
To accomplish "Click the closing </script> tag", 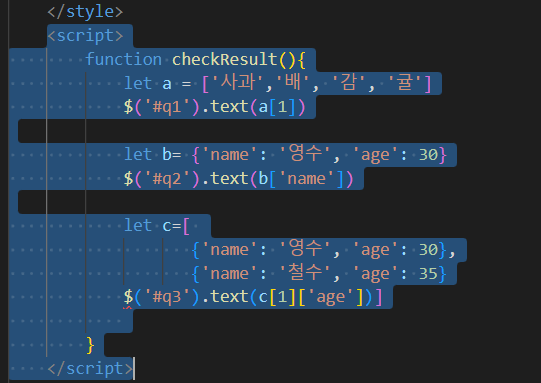I will coord(90,369).
